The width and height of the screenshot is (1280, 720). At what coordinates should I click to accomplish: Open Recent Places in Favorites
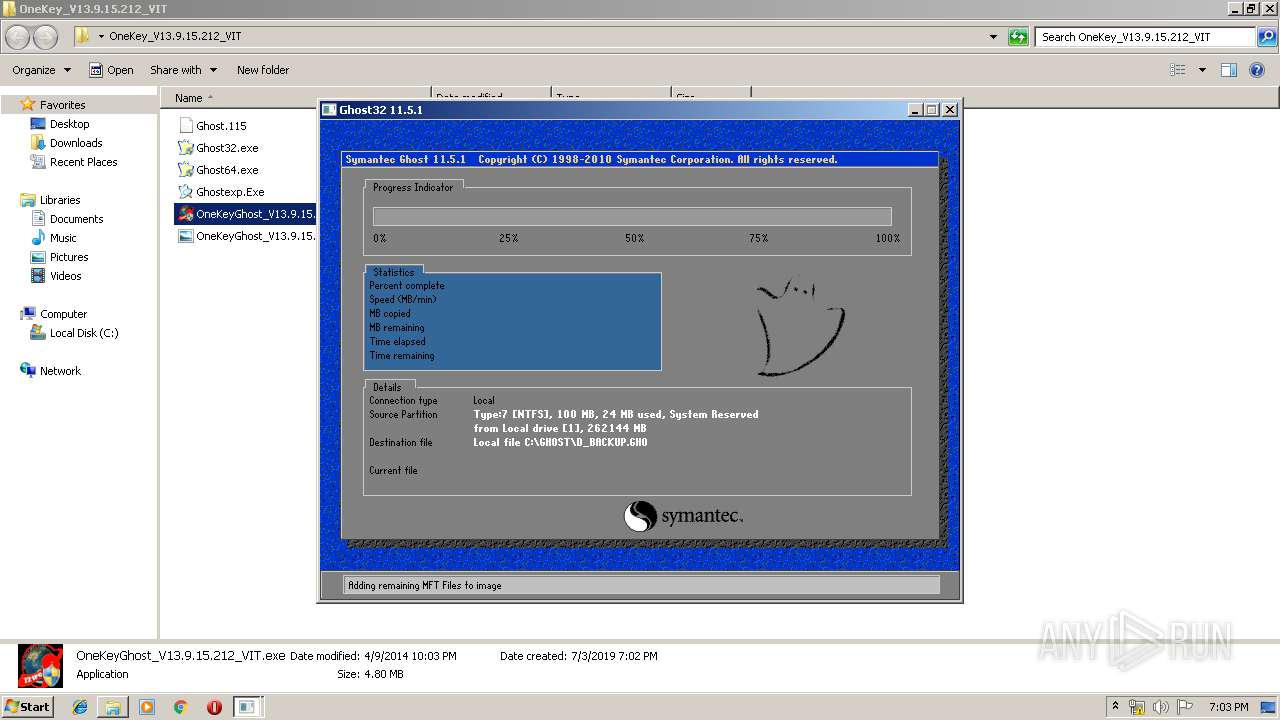83,162
